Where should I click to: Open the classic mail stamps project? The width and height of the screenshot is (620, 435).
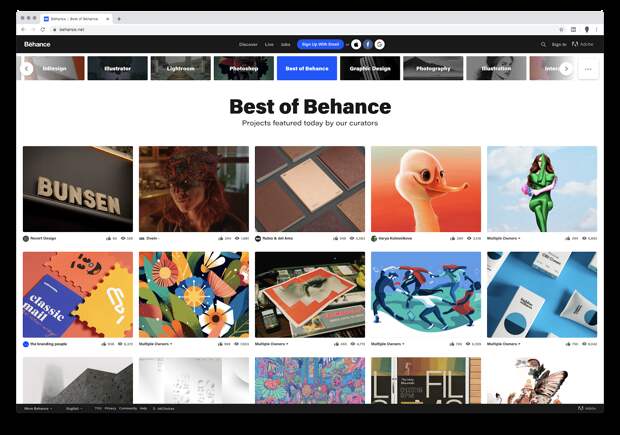coord(78,295)
